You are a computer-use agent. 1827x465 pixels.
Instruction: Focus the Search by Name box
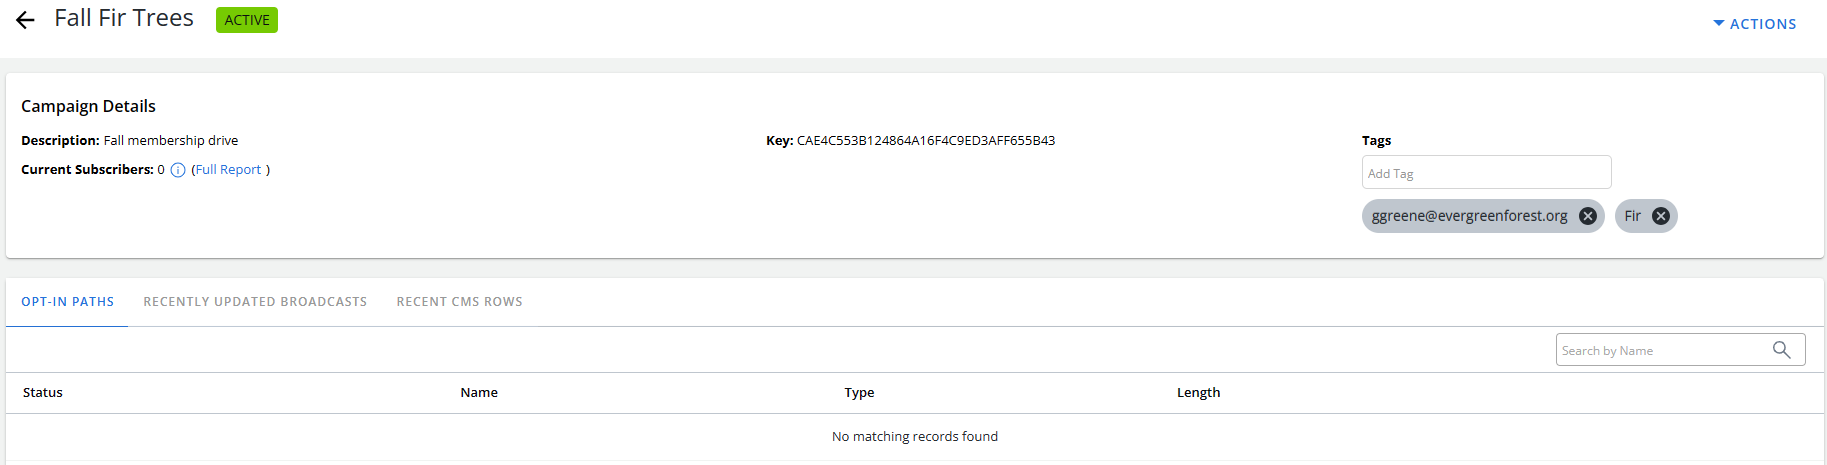[x=1664, y=351]
